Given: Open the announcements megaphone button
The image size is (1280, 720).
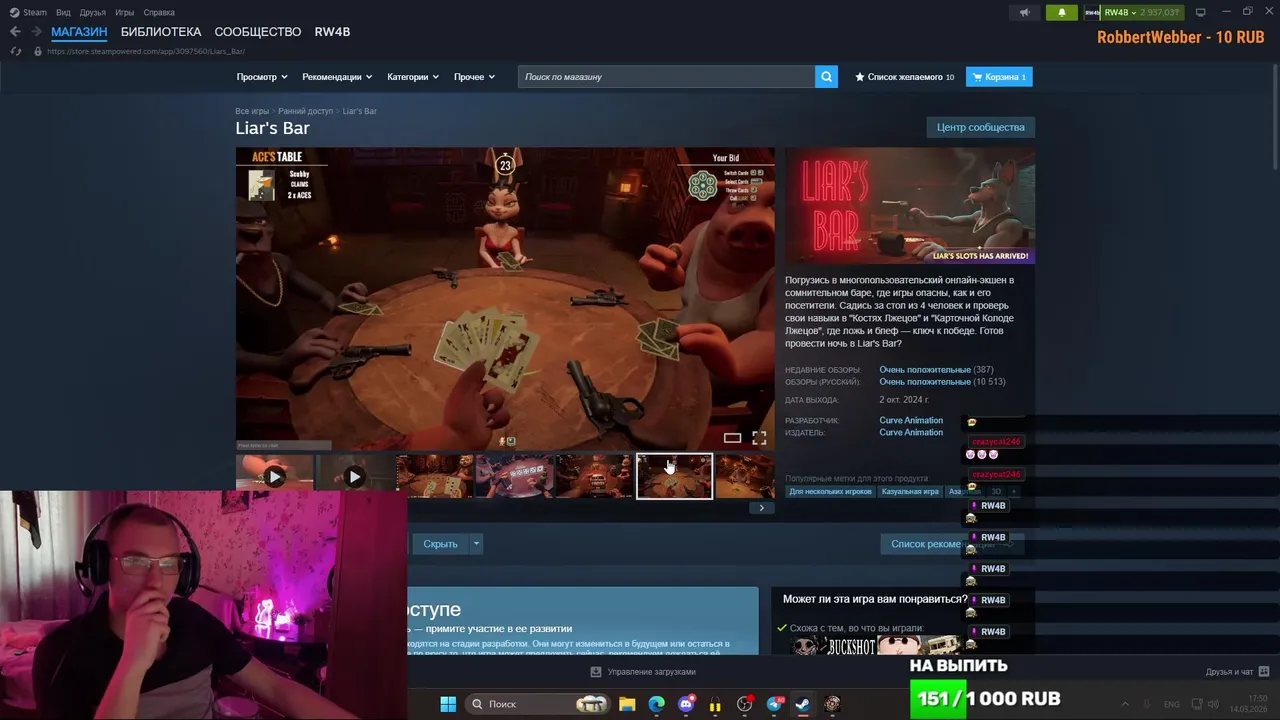Looking at the screenshot, I should 1023,13.
